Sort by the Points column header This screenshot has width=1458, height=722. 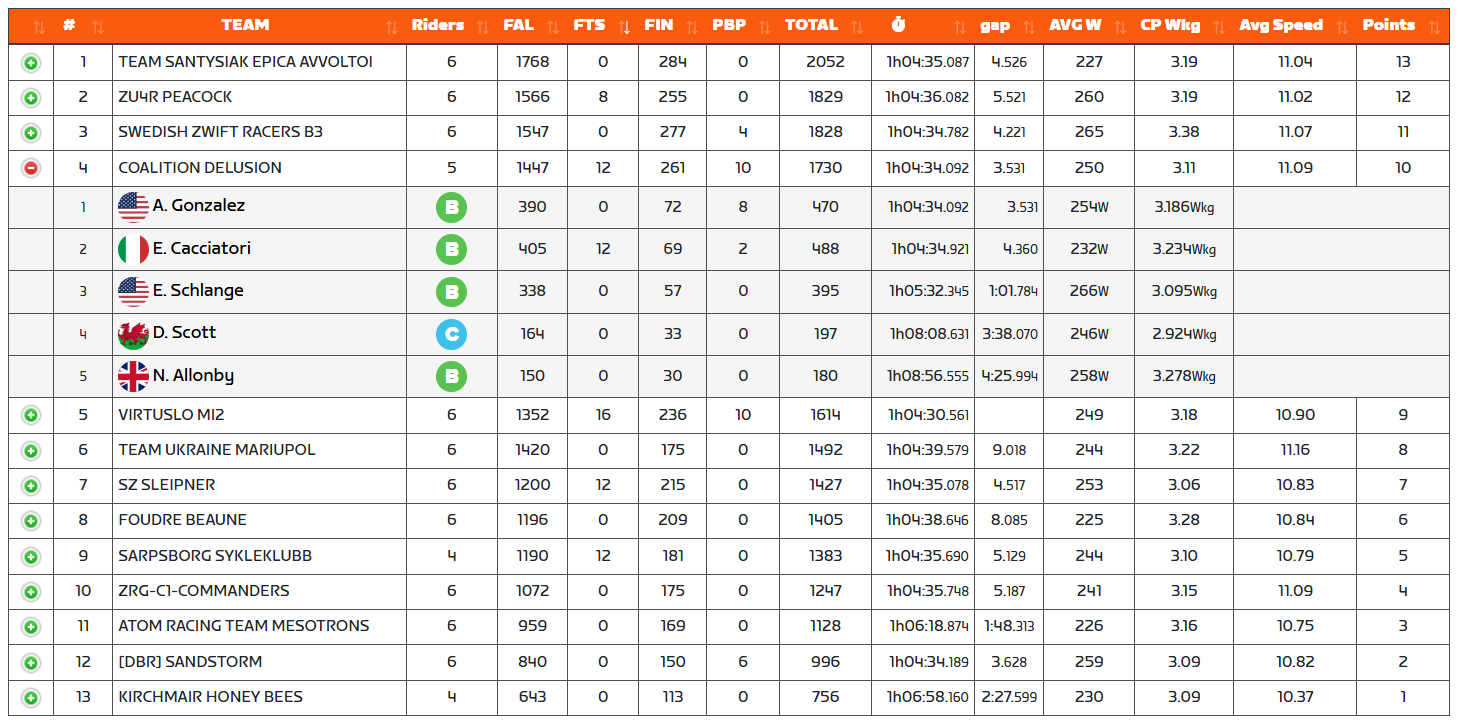tap(1389, 26)
